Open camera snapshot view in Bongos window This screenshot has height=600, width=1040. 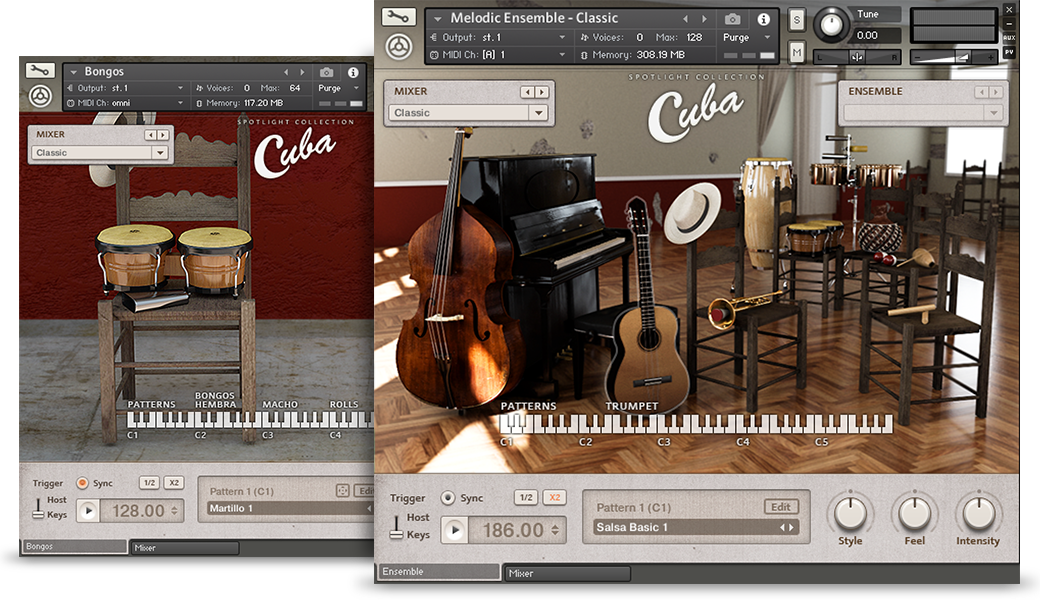point(326,72)
